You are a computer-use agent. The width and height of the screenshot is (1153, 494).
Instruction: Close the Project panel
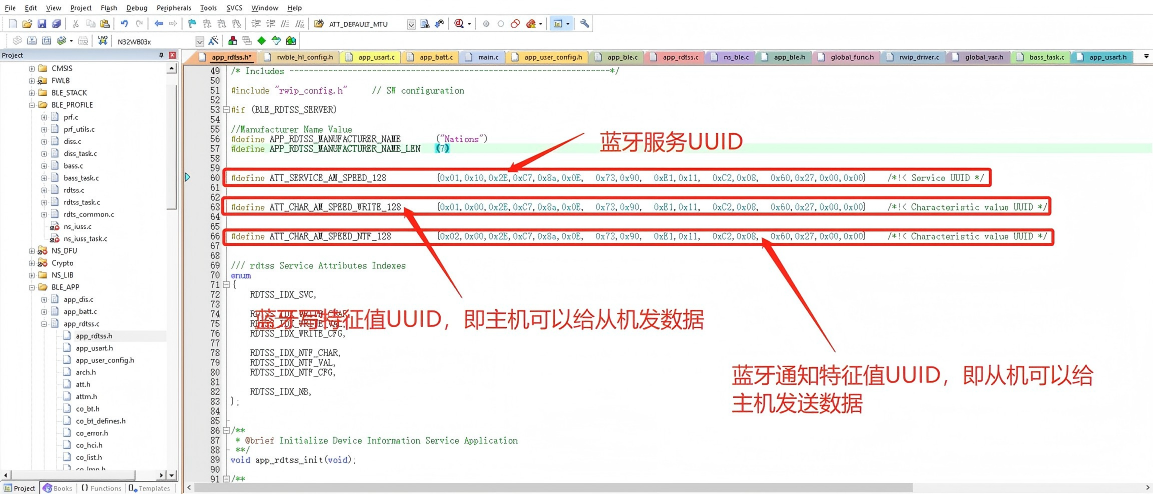[x=173, y=56]
